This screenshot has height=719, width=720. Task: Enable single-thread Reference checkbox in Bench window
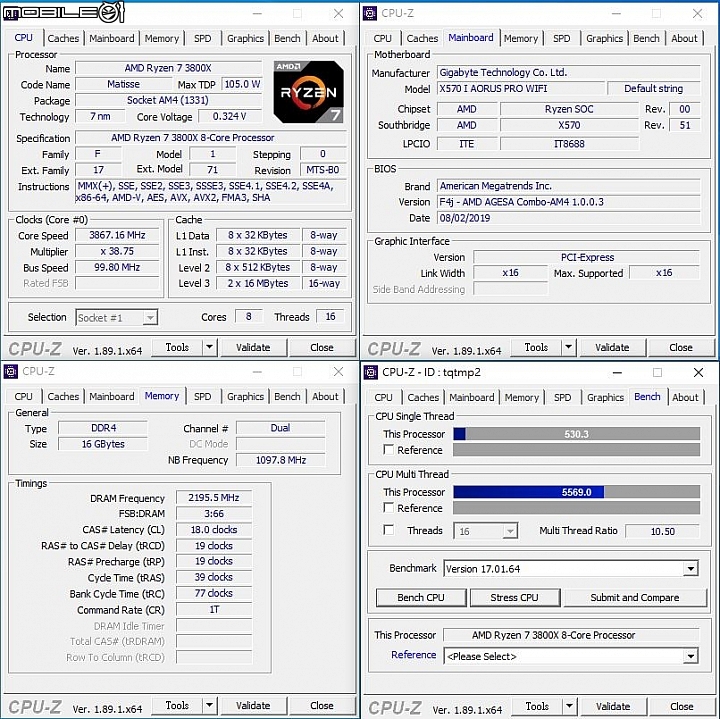pos(388,449)
